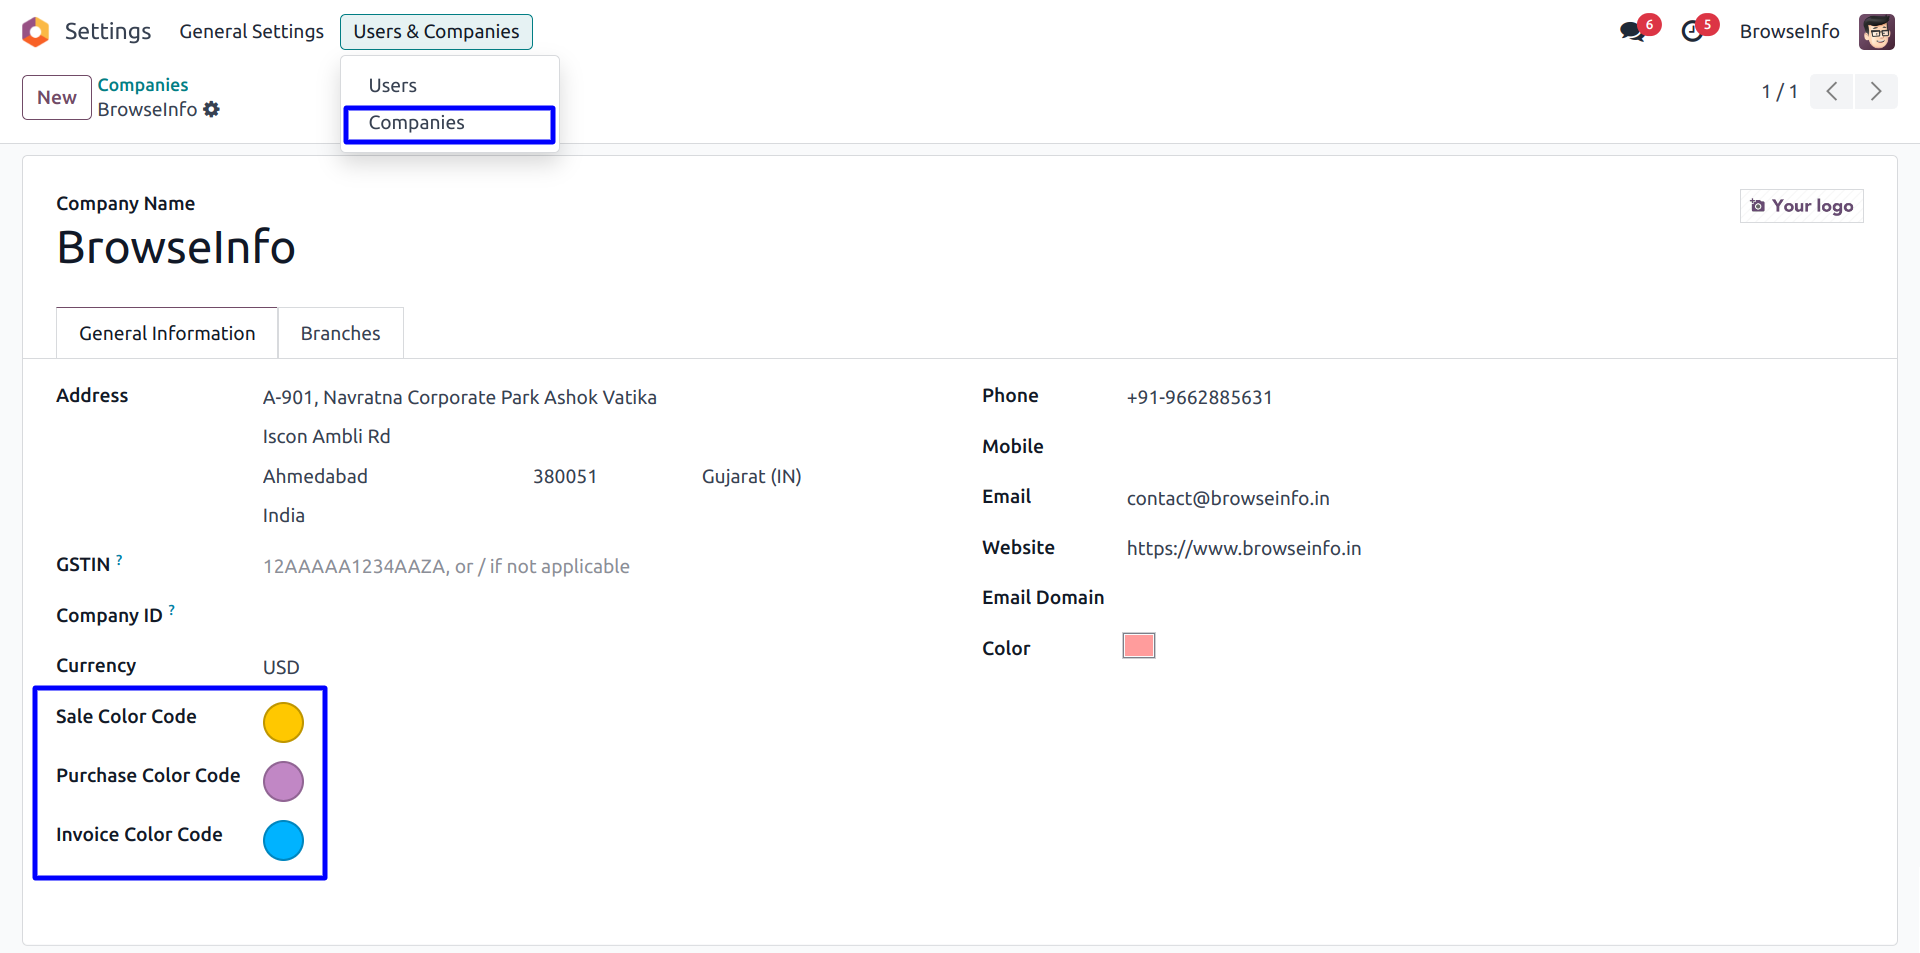Click the Settings app title
Screen dimensions: 1920x953
pos(108,32)
